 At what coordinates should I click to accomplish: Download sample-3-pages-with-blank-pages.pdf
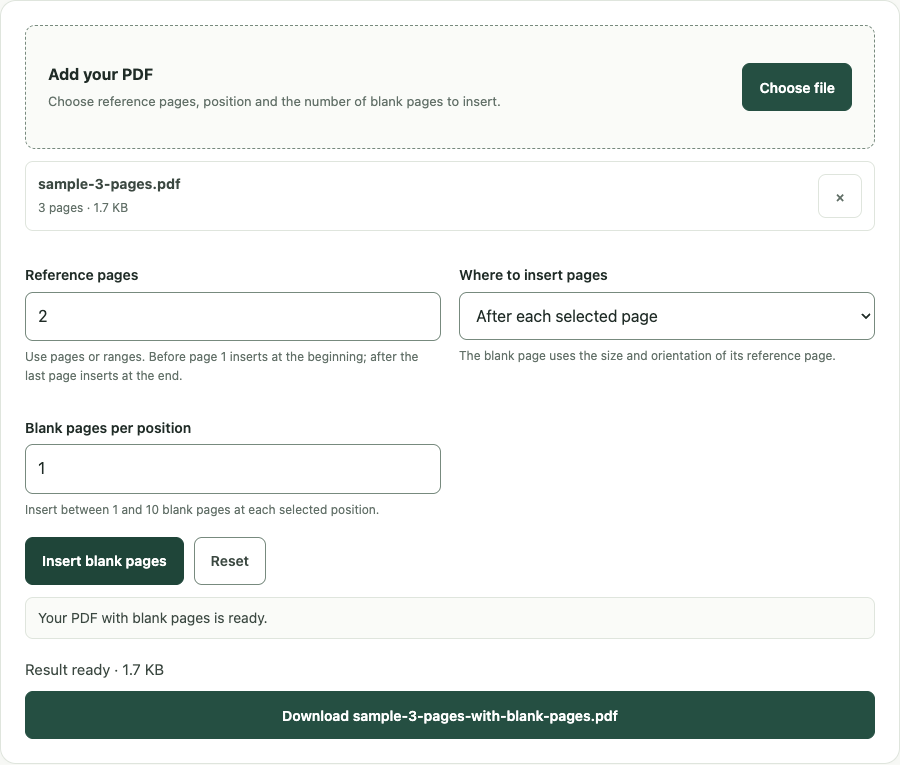tap(450, 716)
